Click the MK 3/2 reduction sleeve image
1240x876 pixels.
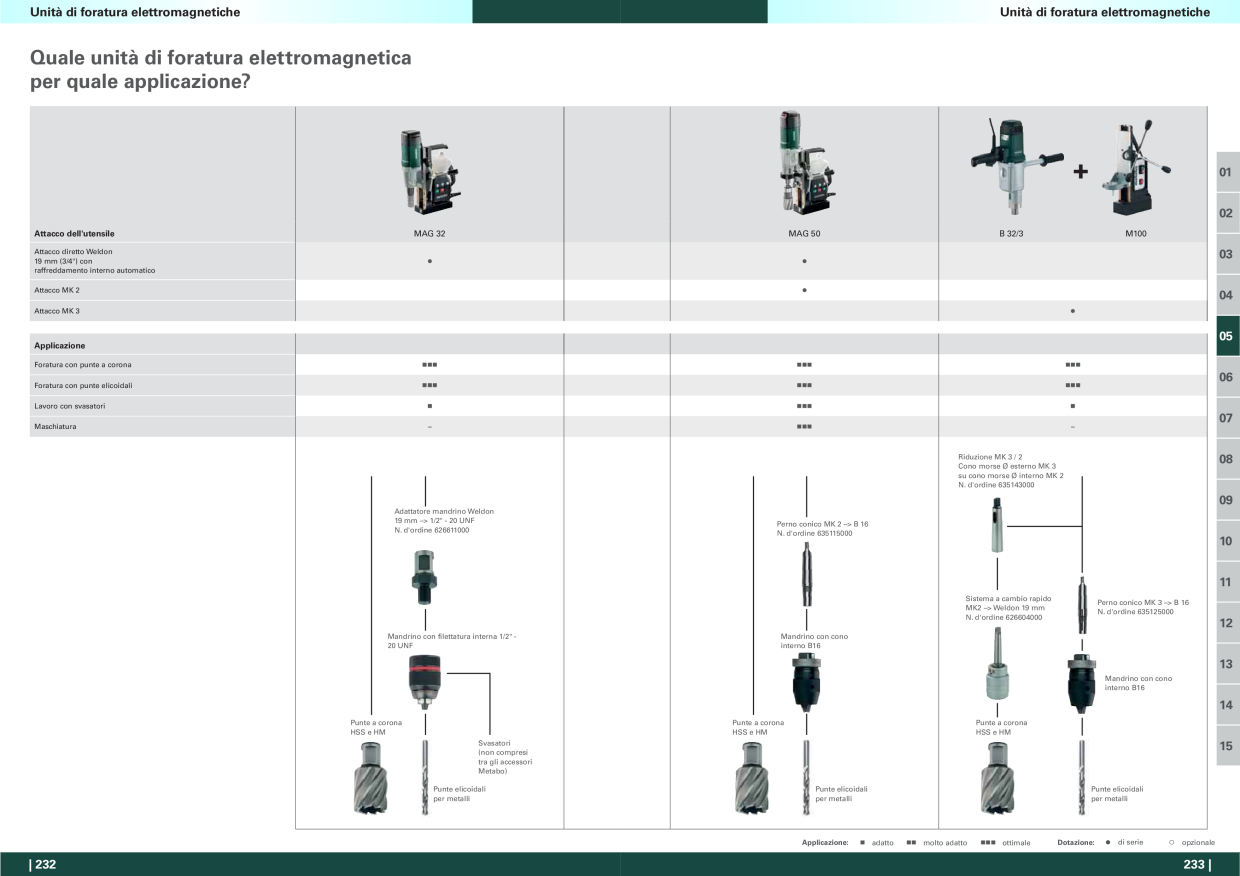[997, 524]
